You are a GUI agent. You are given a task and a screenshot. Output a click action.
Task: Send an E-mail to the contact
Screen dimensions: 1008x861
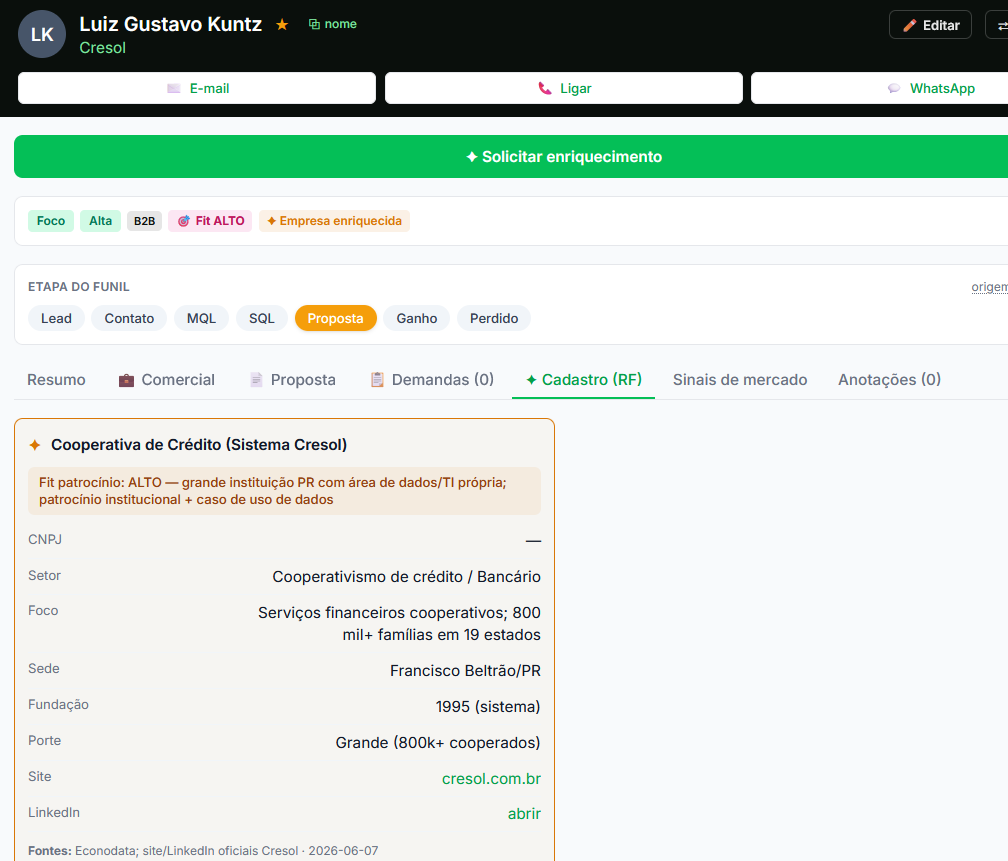pos(197,88)
